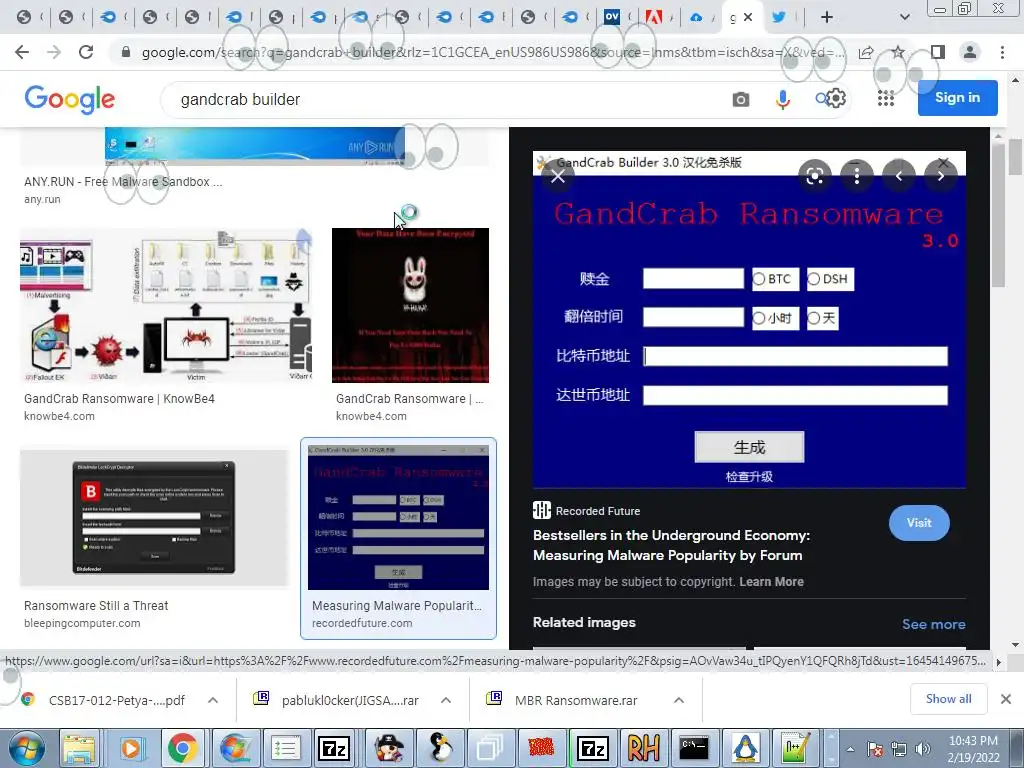Click the volume speaker tray icon
1024x768 pixels.
coord(923,749)
